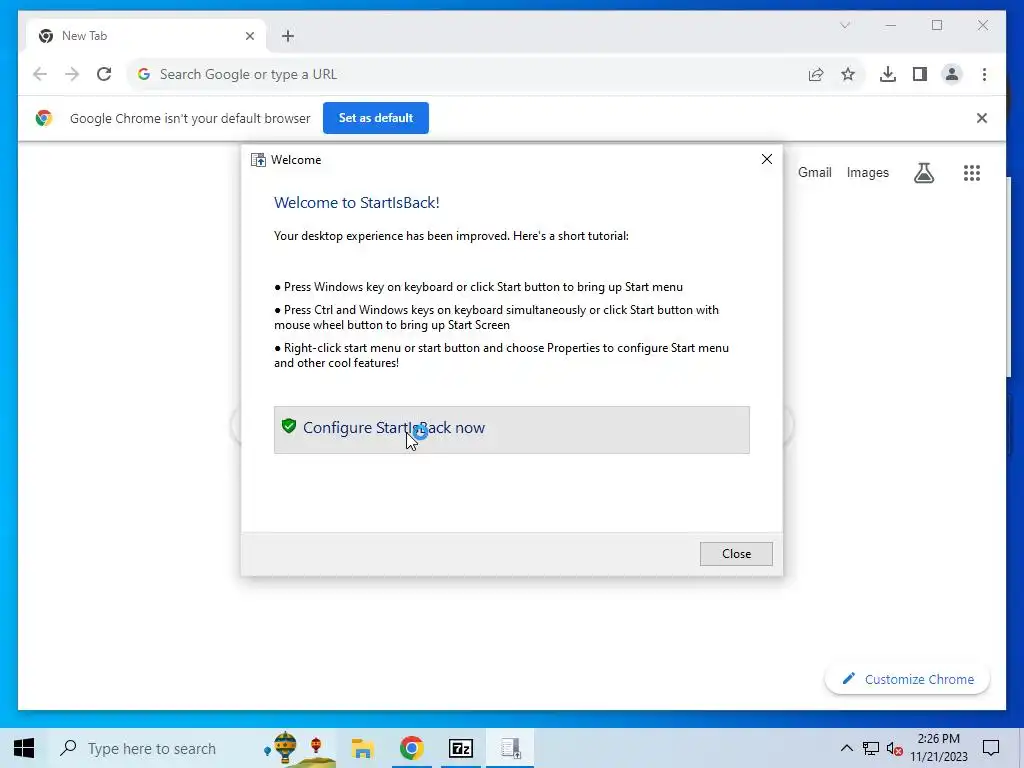
Task: Open the Gmail link
Action: click(814, 172)
